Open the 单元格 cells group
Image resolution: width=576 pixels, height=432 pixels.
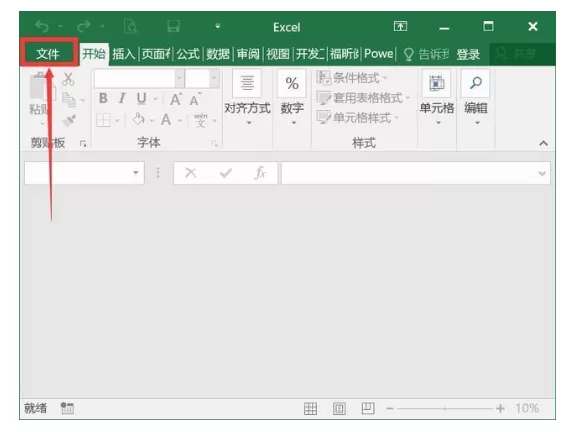437,98
